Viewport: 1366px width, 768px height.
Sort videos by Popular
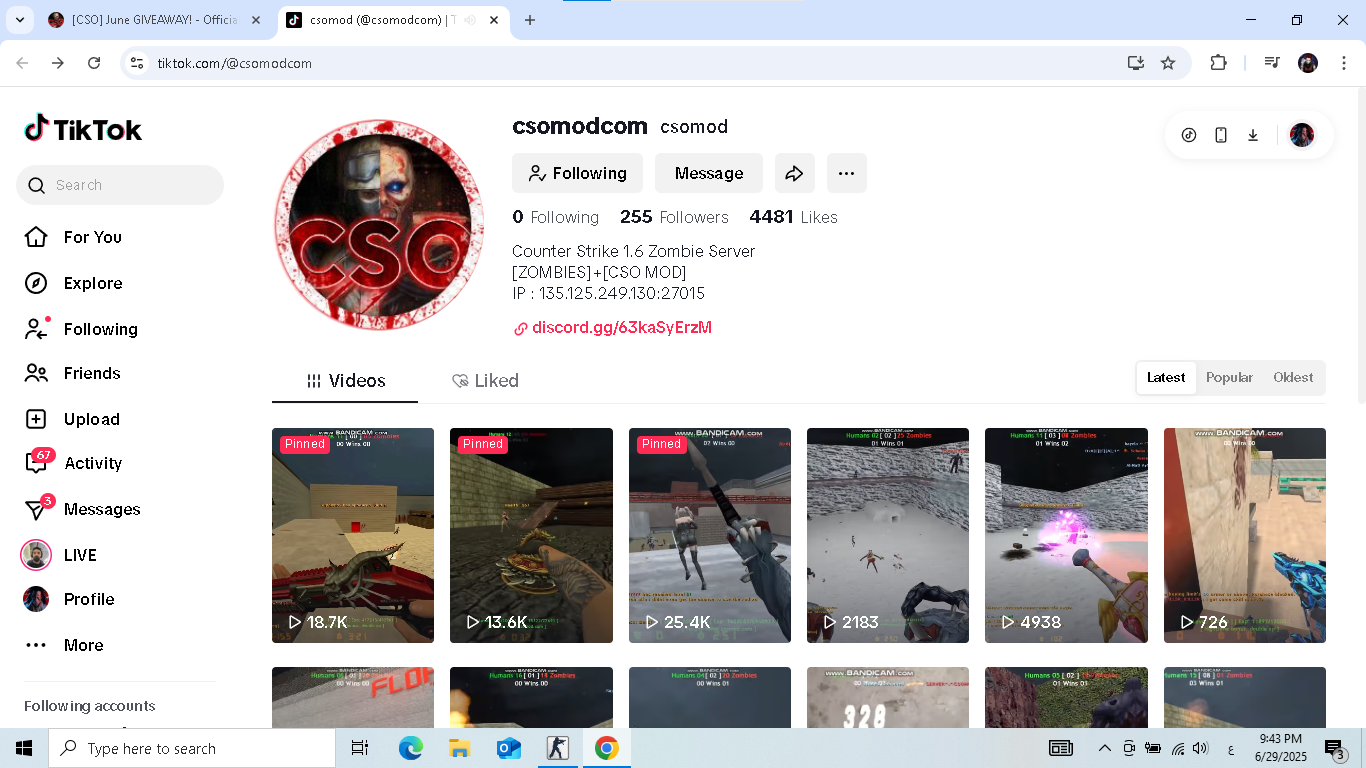pyautogui.click(x=1229, y=377)
